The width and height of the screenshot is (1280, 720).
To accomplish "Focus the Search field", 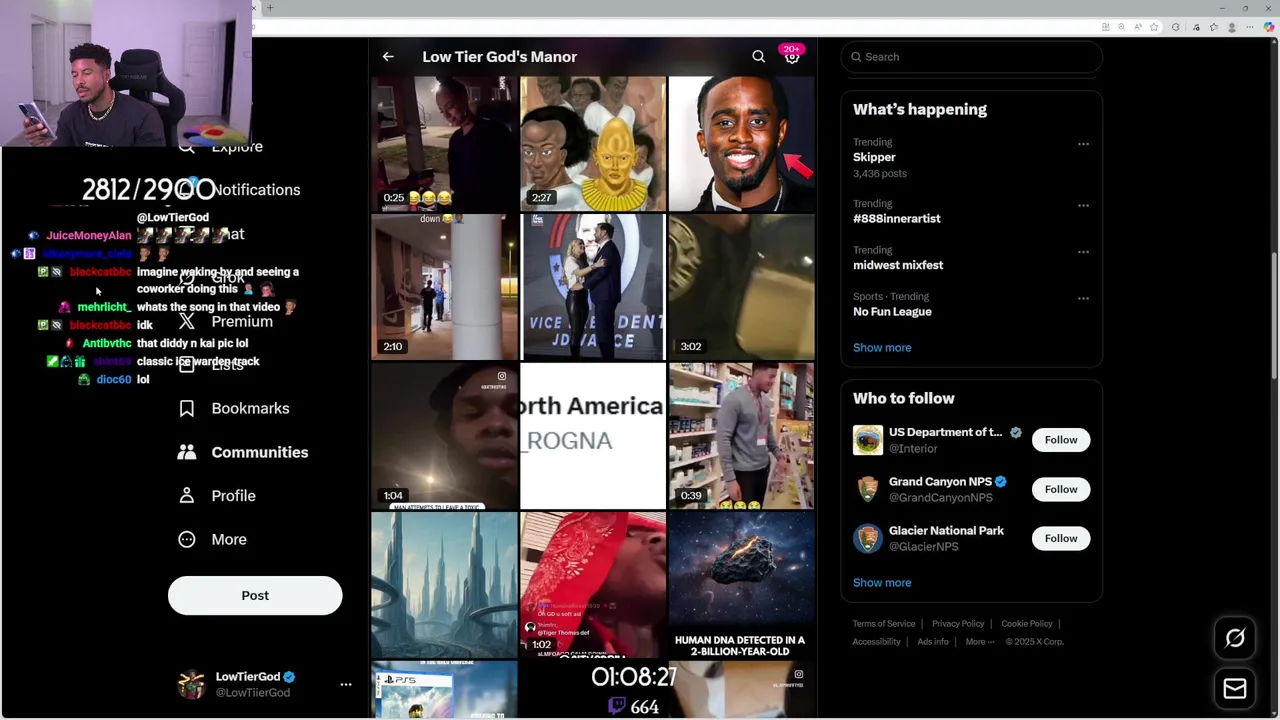I will [x=972, y=57].
